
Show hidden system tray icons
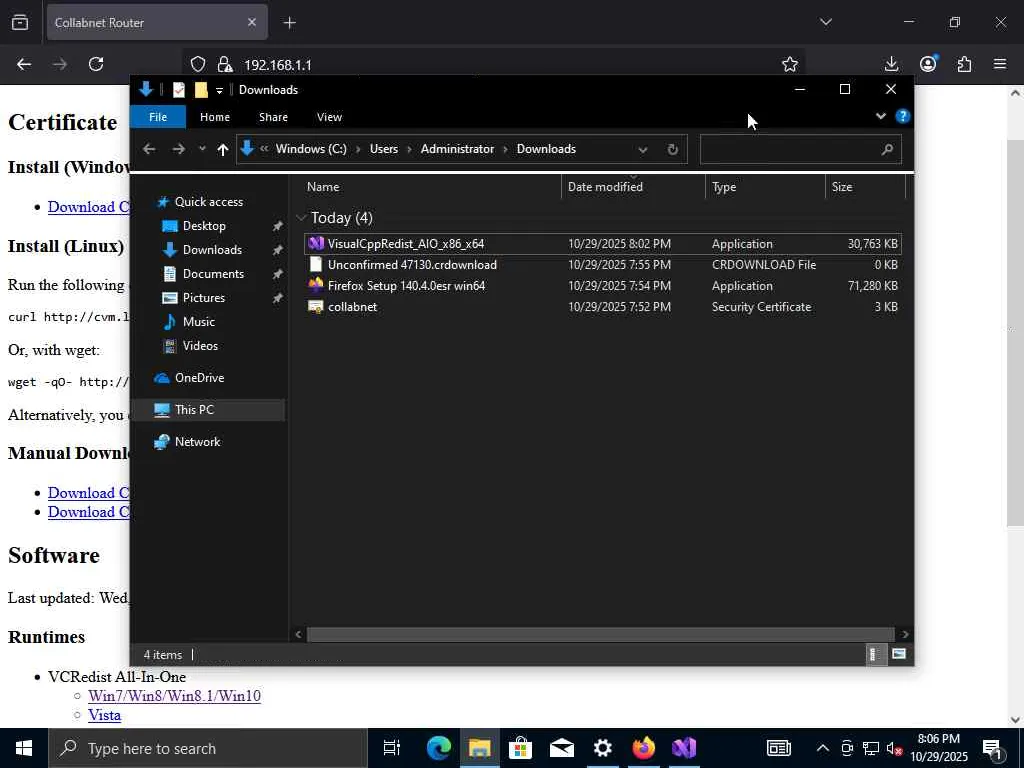823,748
